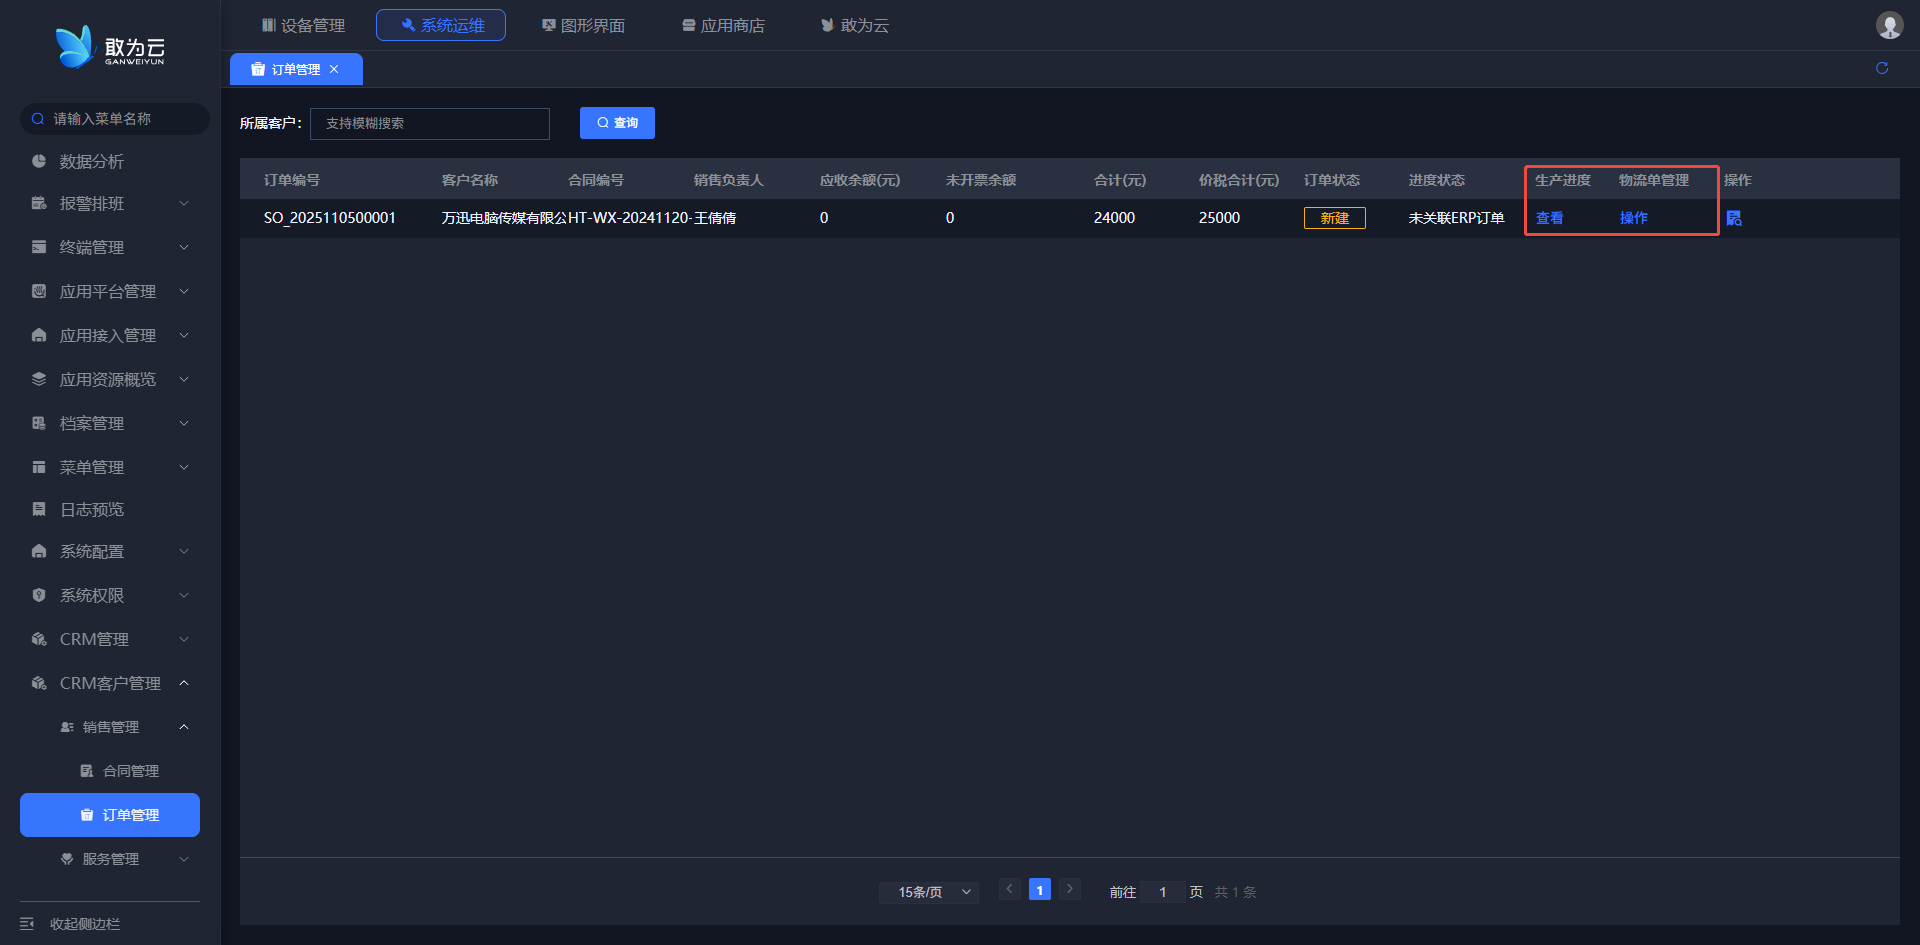Switch to the 设备管理 top menu
The image size is (1920, 945).
click(303, 25)
